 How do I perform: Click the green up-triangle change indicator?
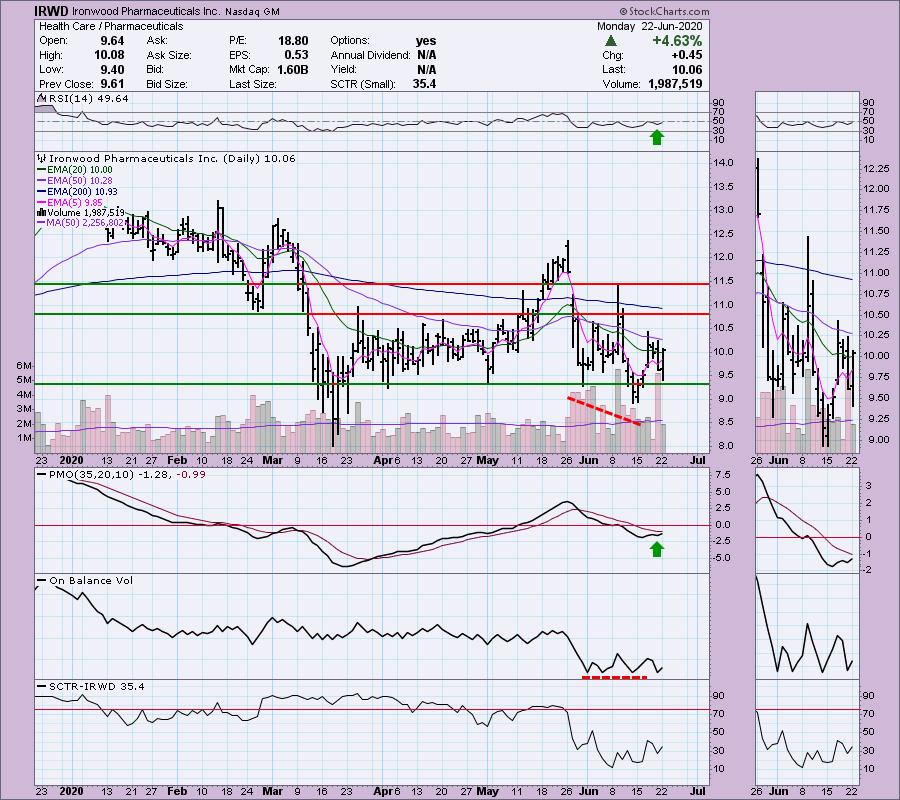[611, 41]
